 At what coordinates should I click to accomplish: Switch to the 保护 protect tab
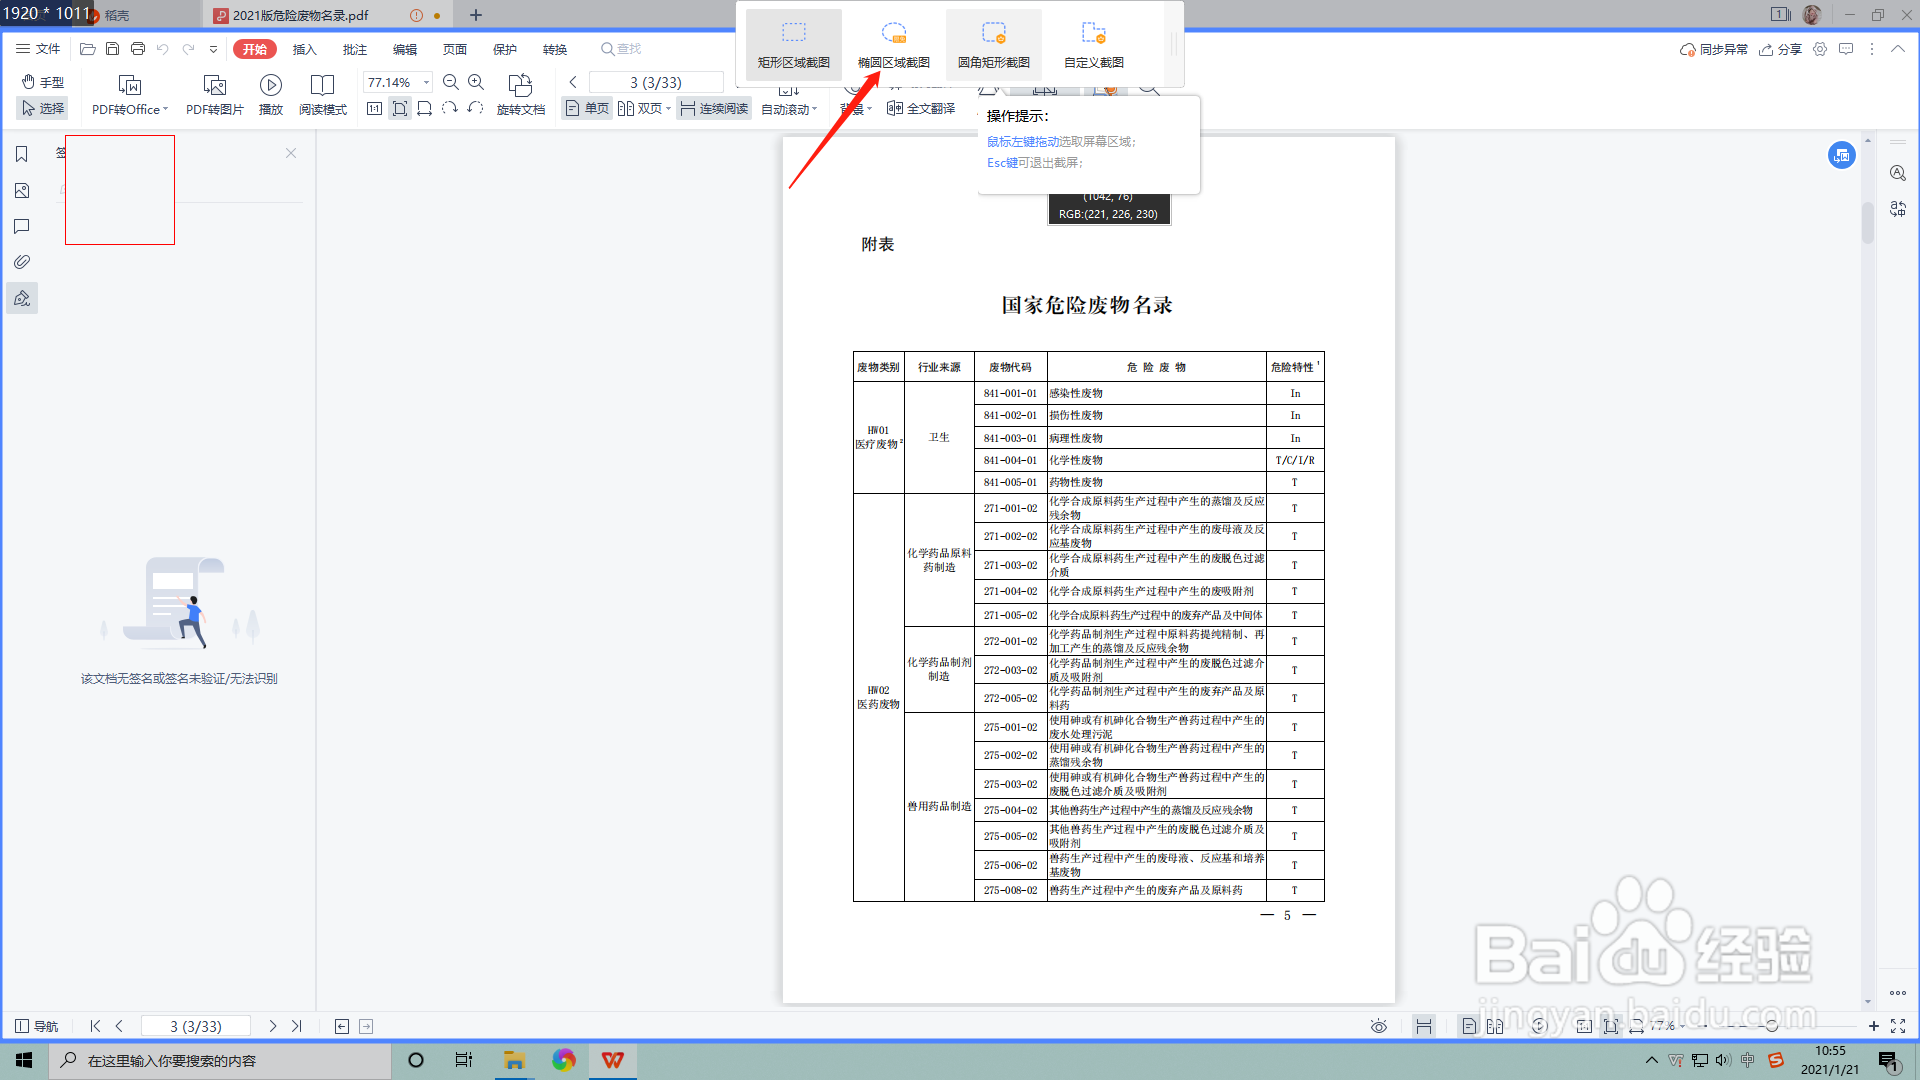pos(504,49)
